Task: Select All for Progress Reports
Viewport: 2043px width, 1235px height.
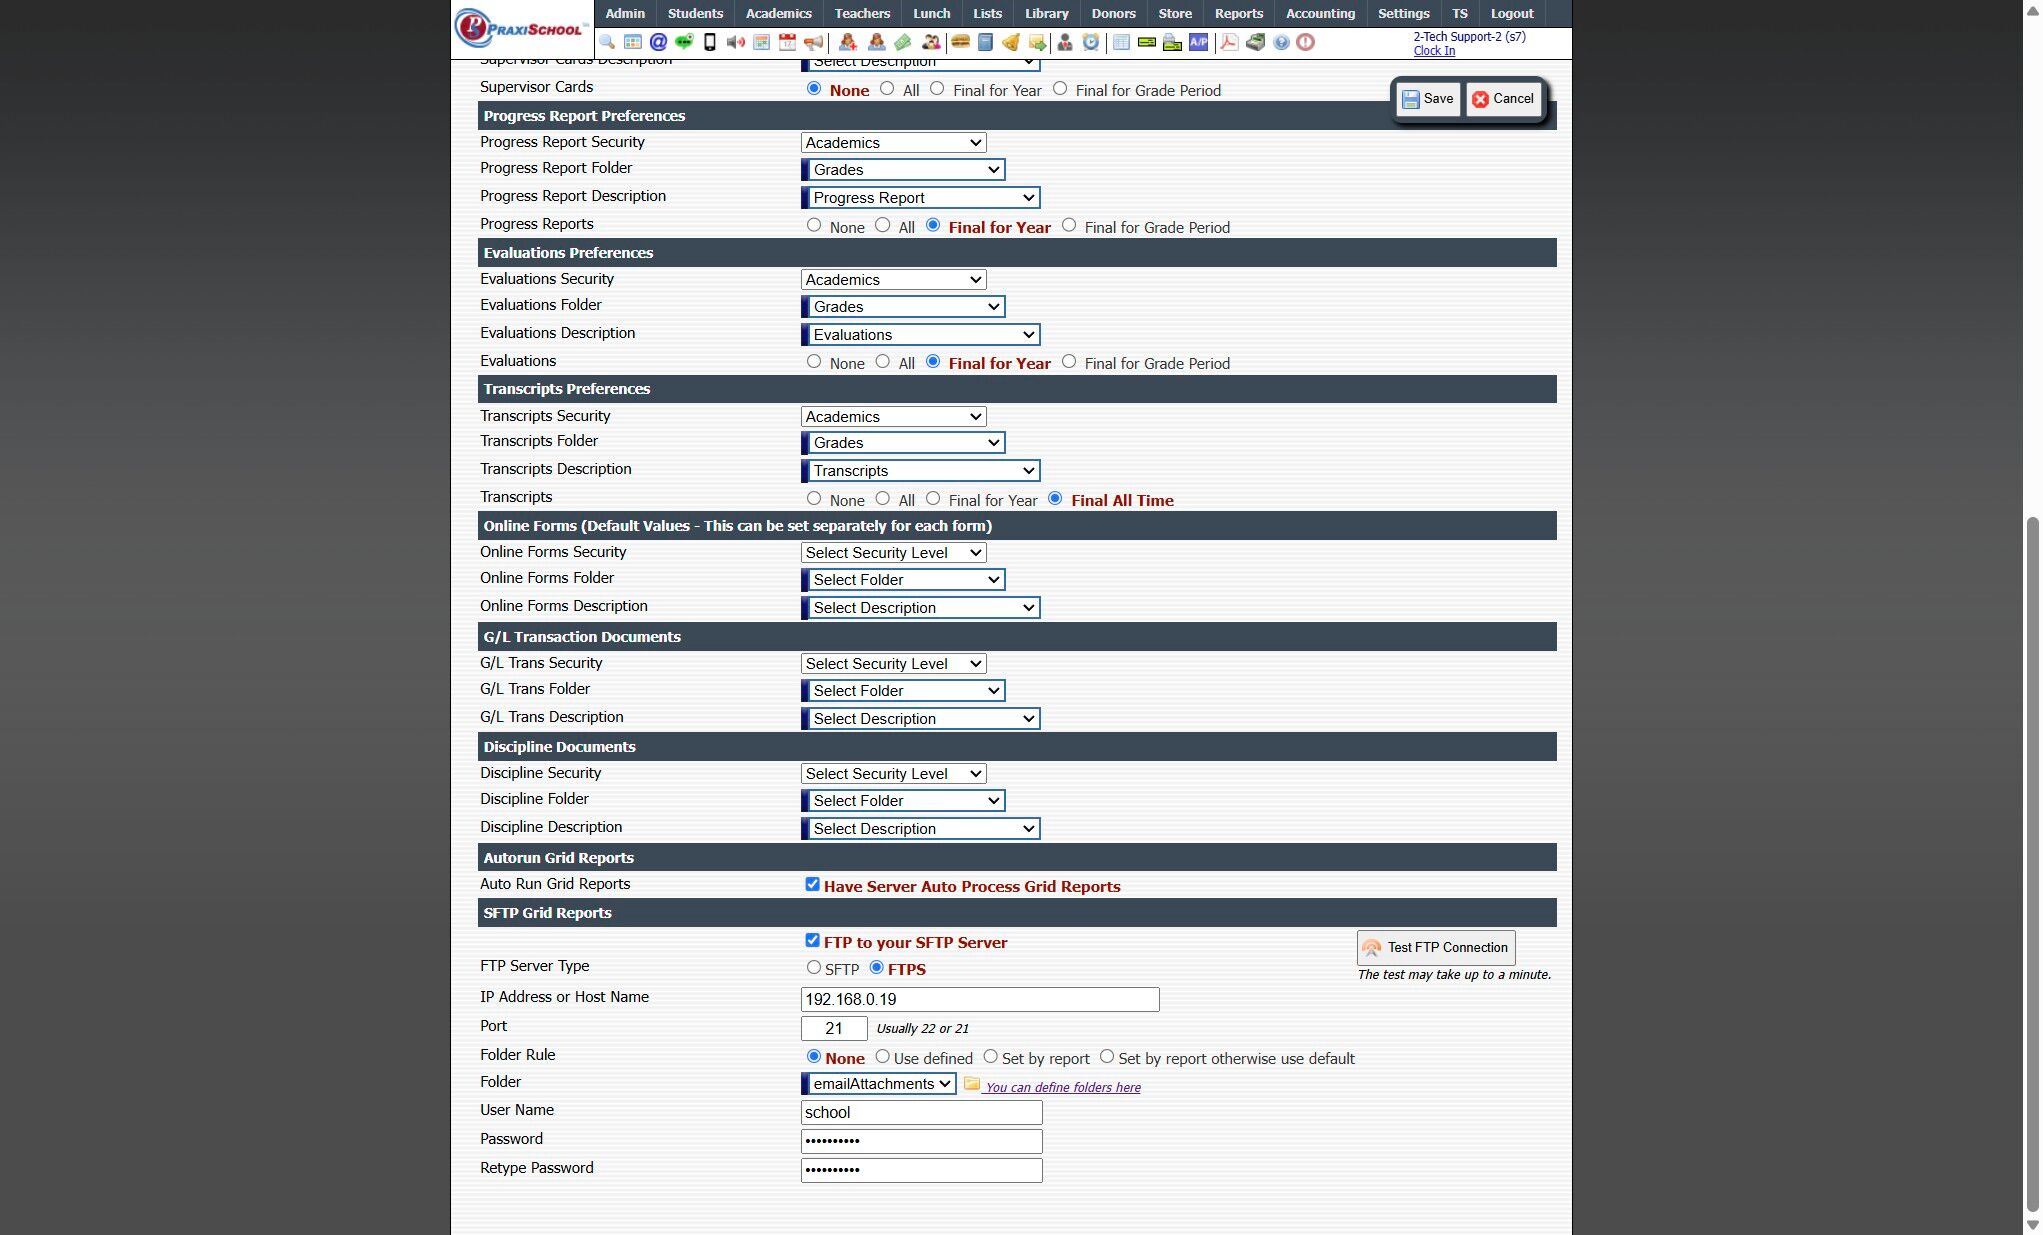Action: tap(882, 225)
